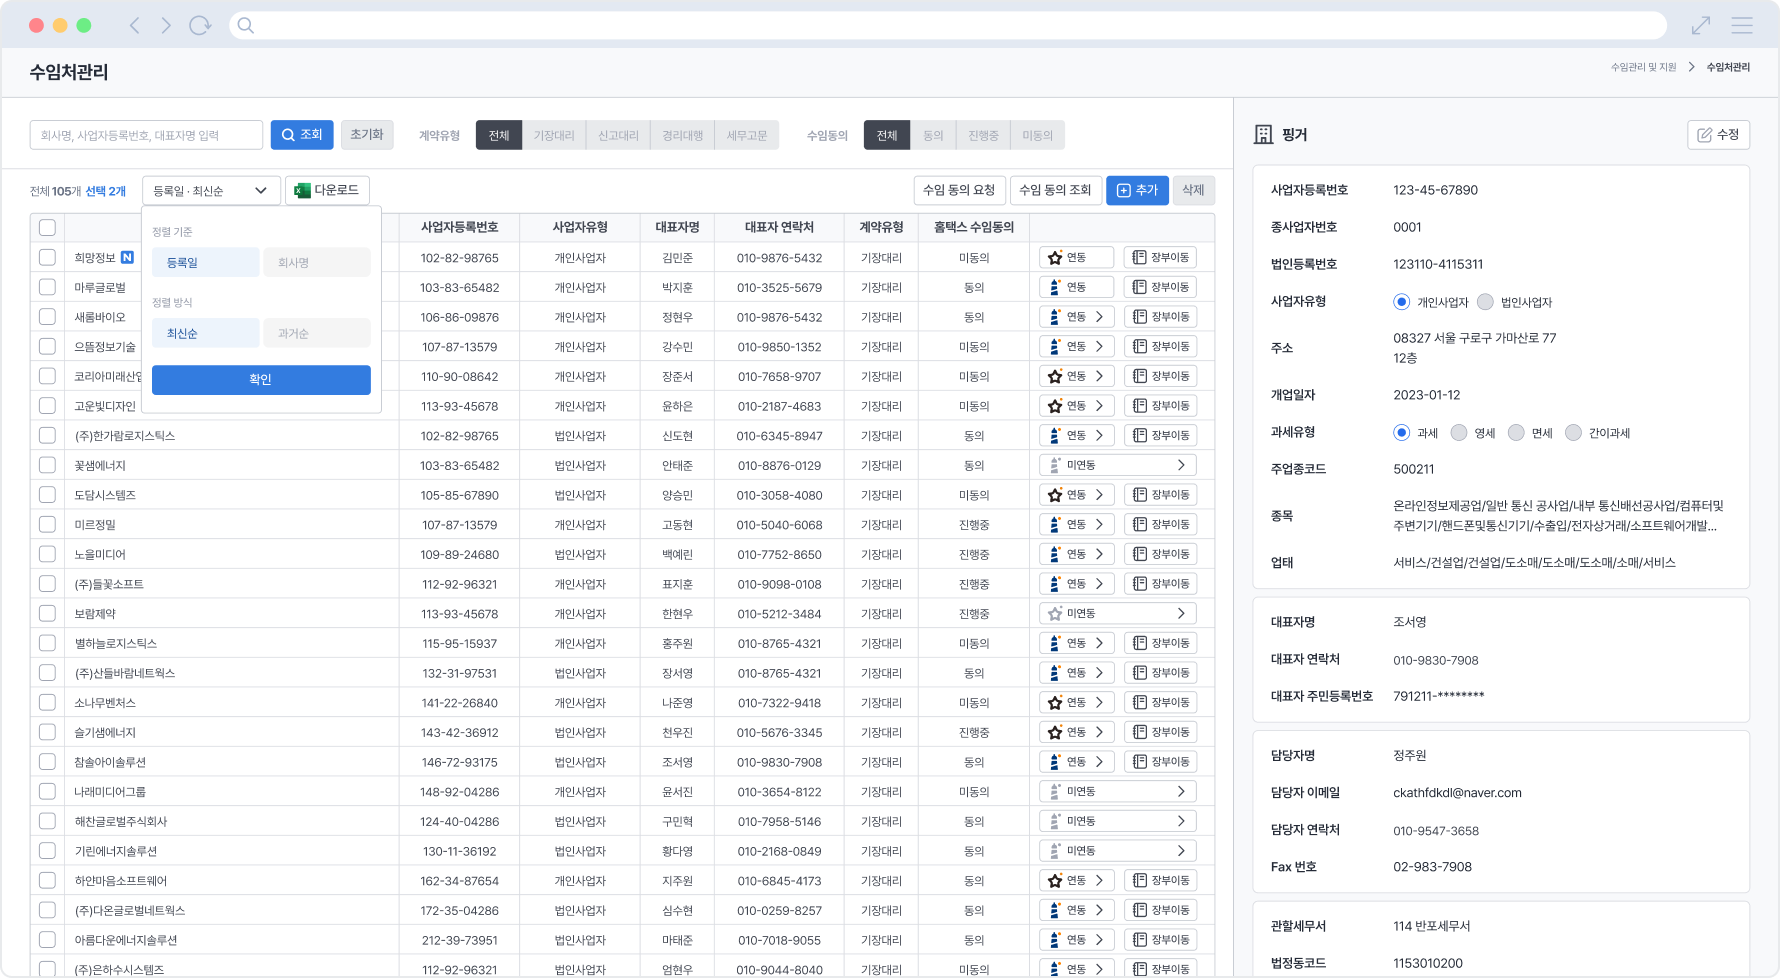Go back using the browser back arrow
1780x978 pixels.
[x=134, y=25]
